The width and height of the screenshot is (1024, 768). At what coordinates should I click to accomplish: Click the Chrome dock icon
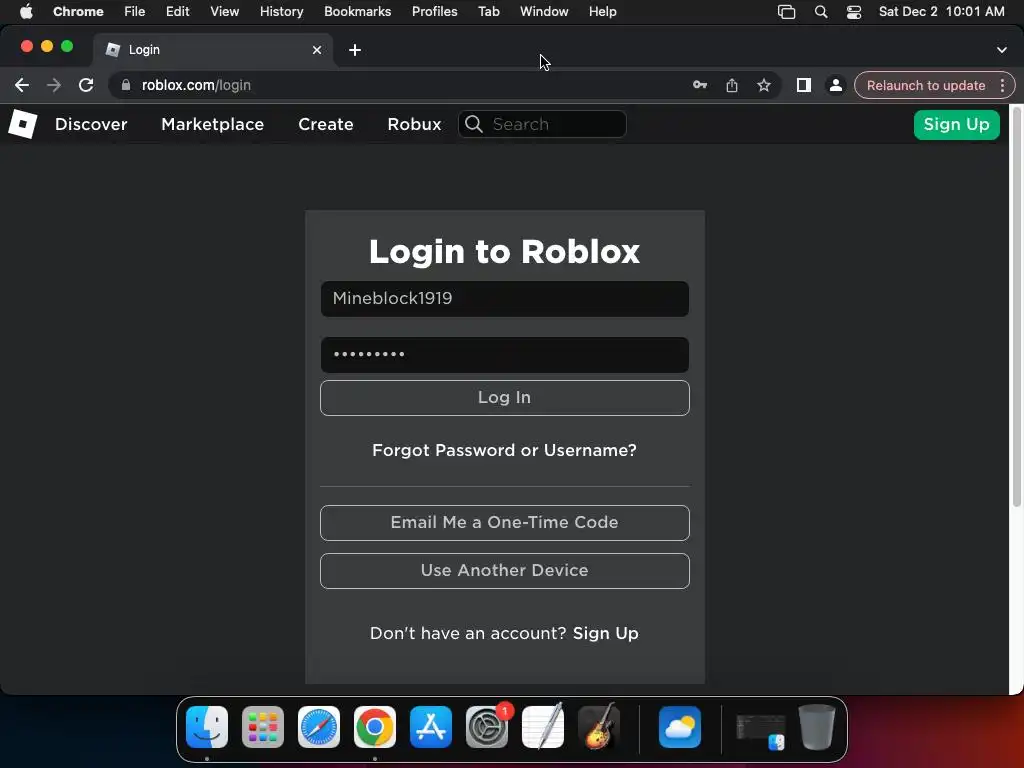click(x=375, y=727)
